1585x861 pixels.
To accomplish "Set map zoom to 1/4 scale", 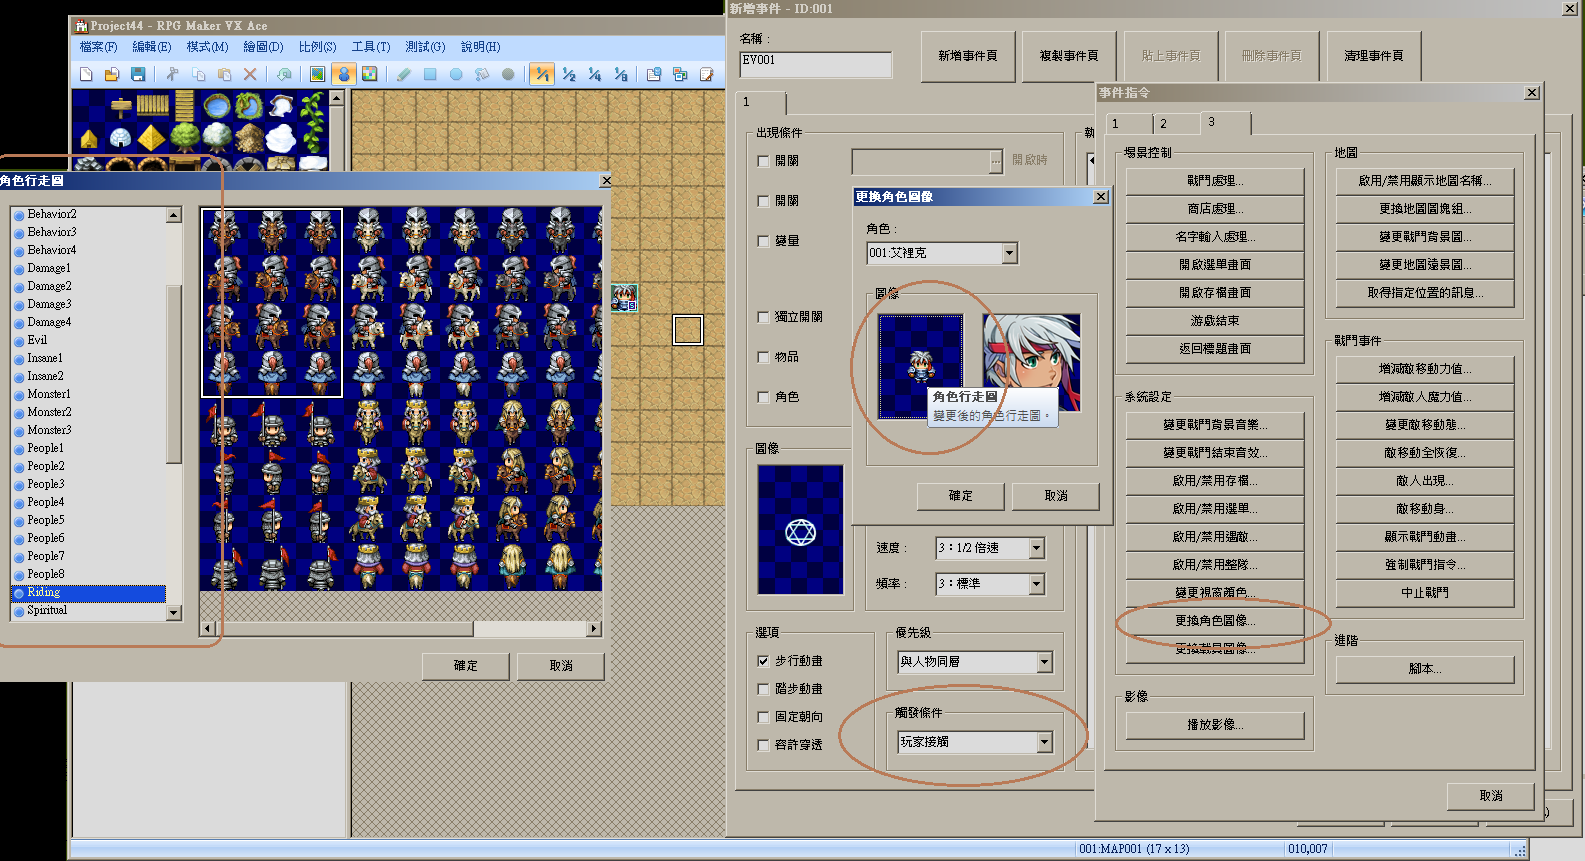I will [x=595, y=74].
